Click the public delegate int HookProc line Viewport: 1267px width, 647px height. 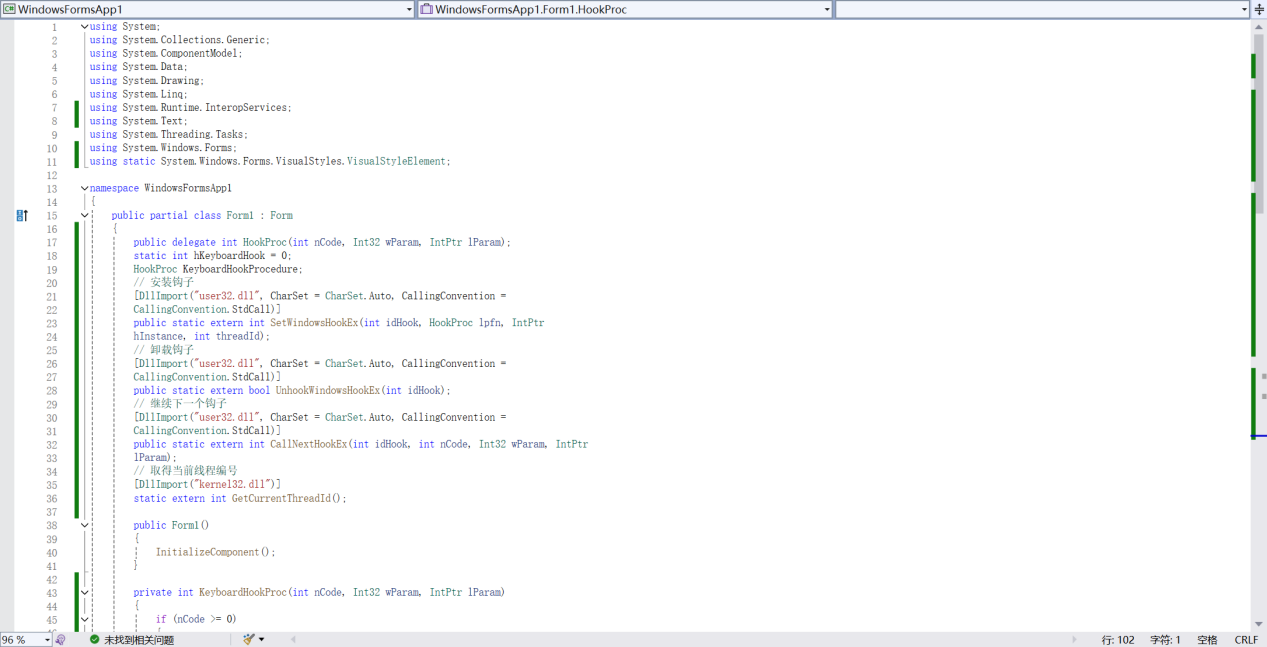[x=322, y=242]
